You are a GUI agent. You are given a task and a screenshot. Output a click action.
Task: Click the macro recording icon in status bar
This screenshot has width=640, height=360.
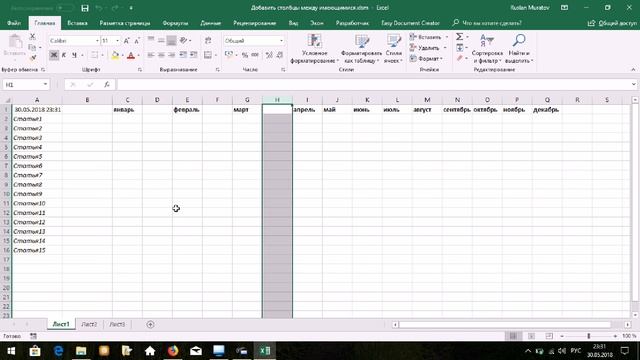click(33, 336)
